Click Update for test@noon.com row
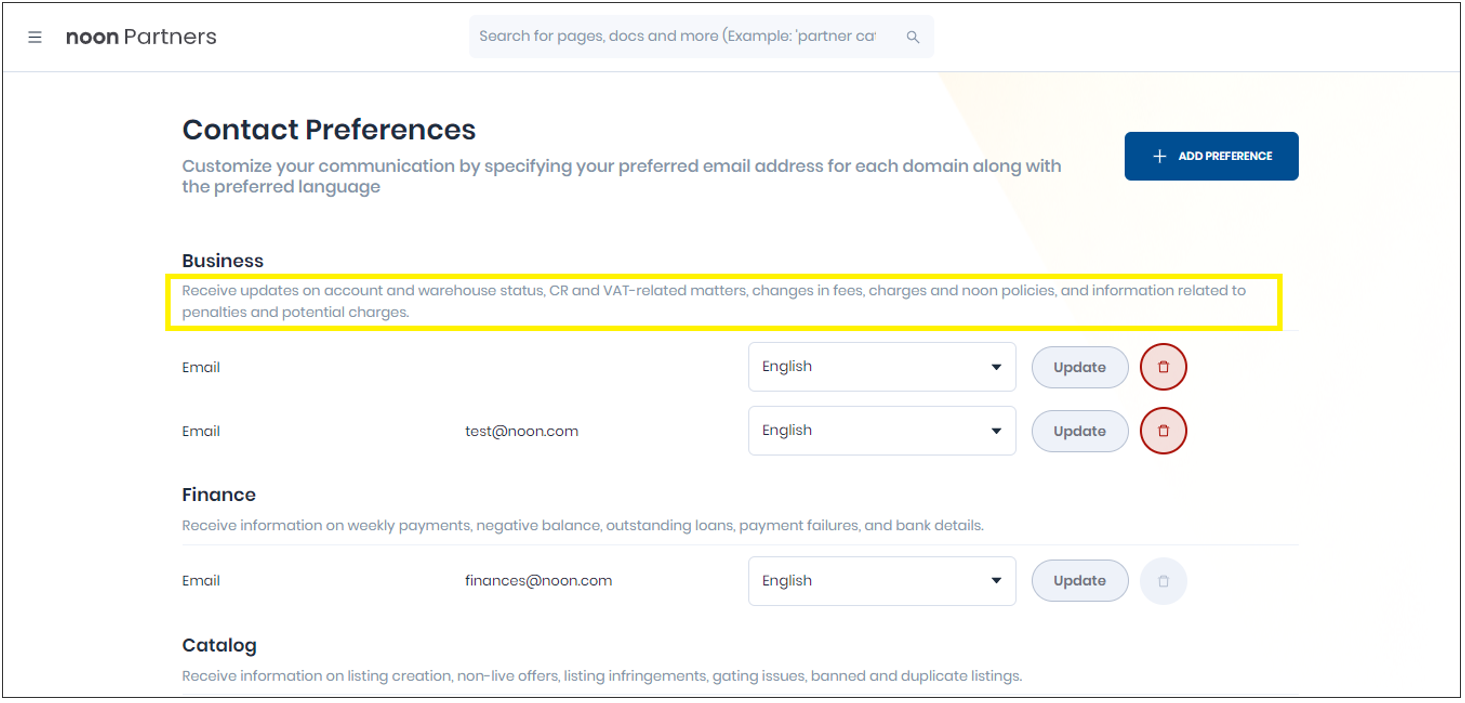 [1080, 431]
